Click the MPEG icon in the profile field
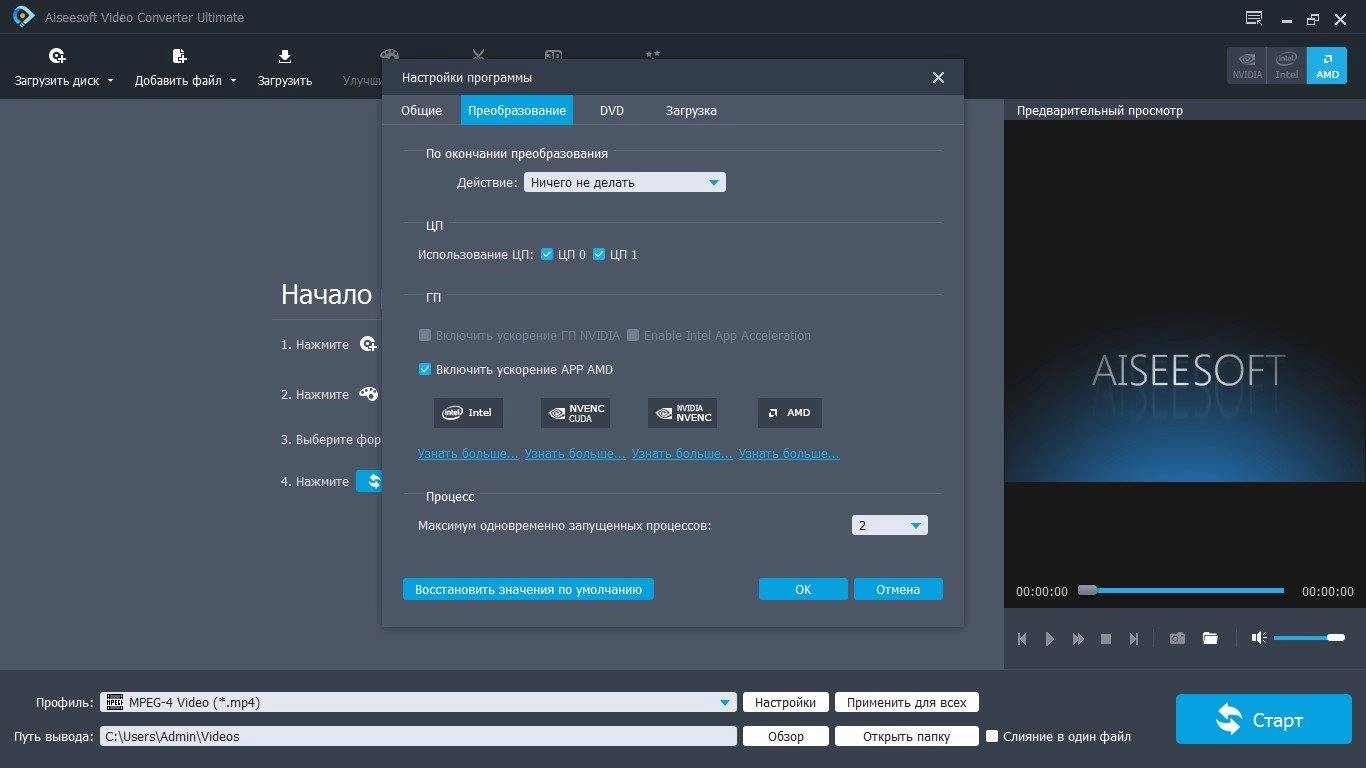This screenshot has height=768, width=1366. (115, 702)
